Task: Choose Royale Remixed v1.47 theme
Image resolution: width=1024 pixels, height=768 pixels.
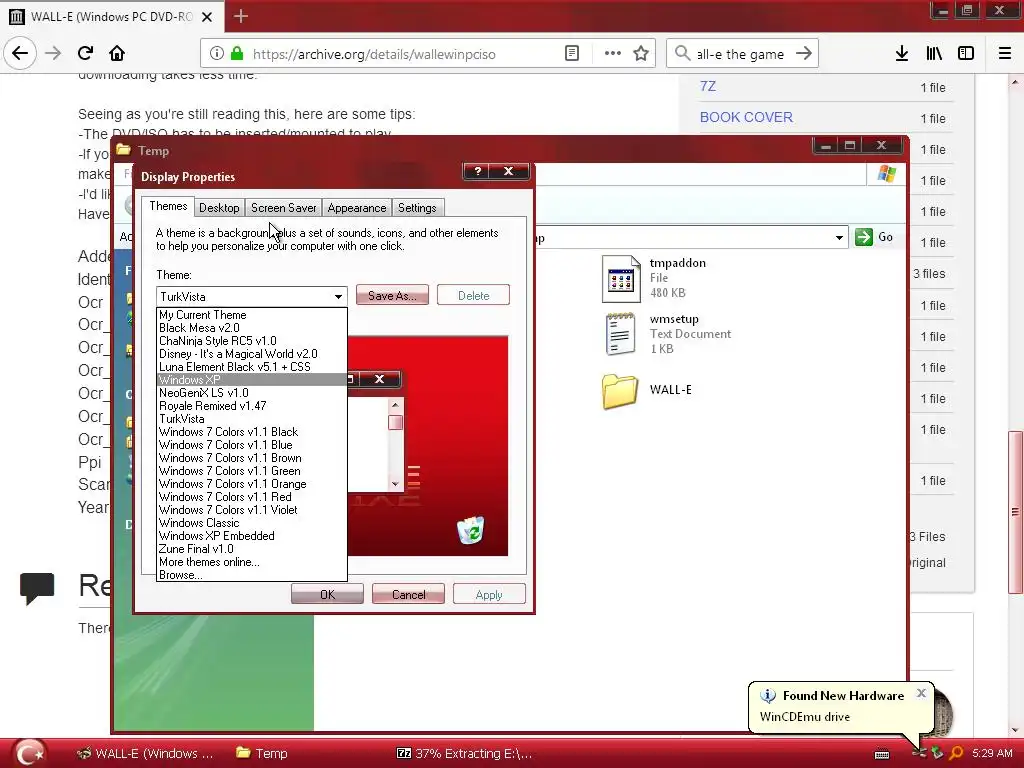Action: click(x=252, y=406)
